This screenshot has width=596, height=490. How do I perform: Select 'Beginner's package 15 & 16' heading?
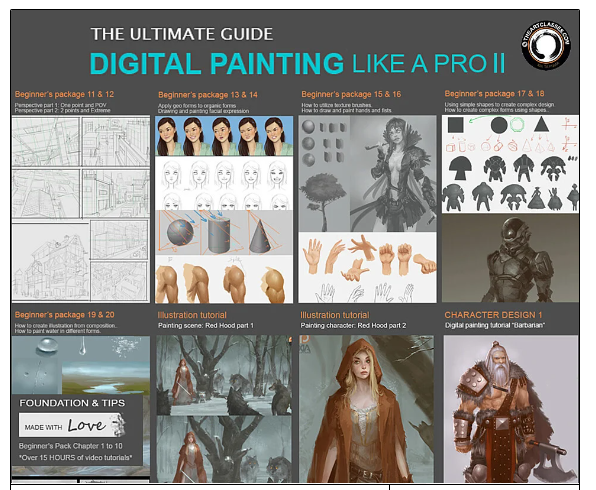pos(351,94)
